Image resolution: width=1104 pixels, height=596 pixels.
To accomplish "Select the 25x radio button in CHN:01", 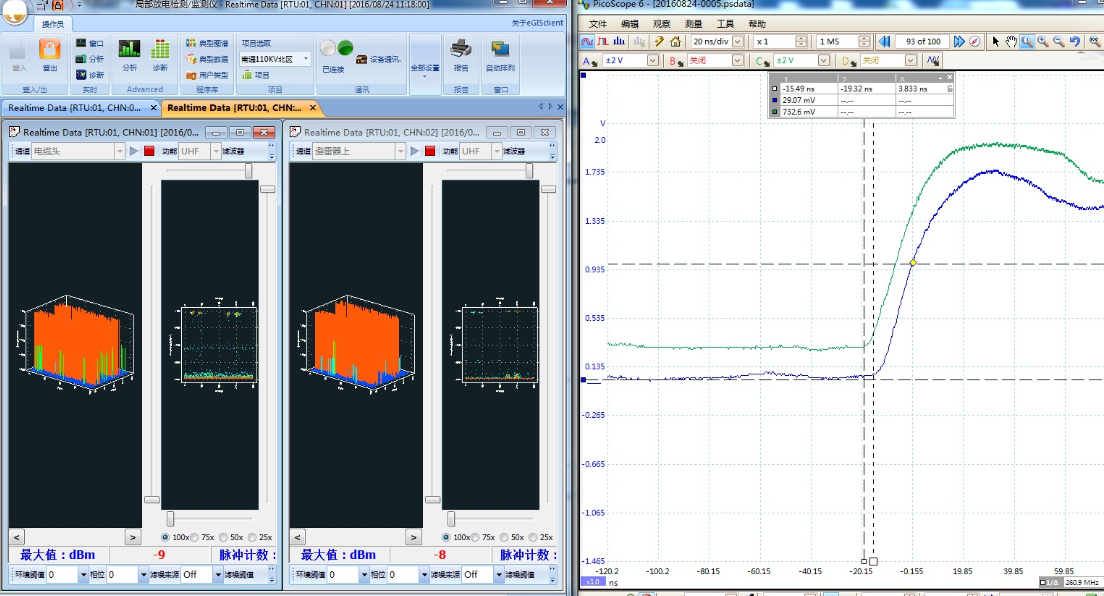I will pyautogui.click(x=252, y=537).
